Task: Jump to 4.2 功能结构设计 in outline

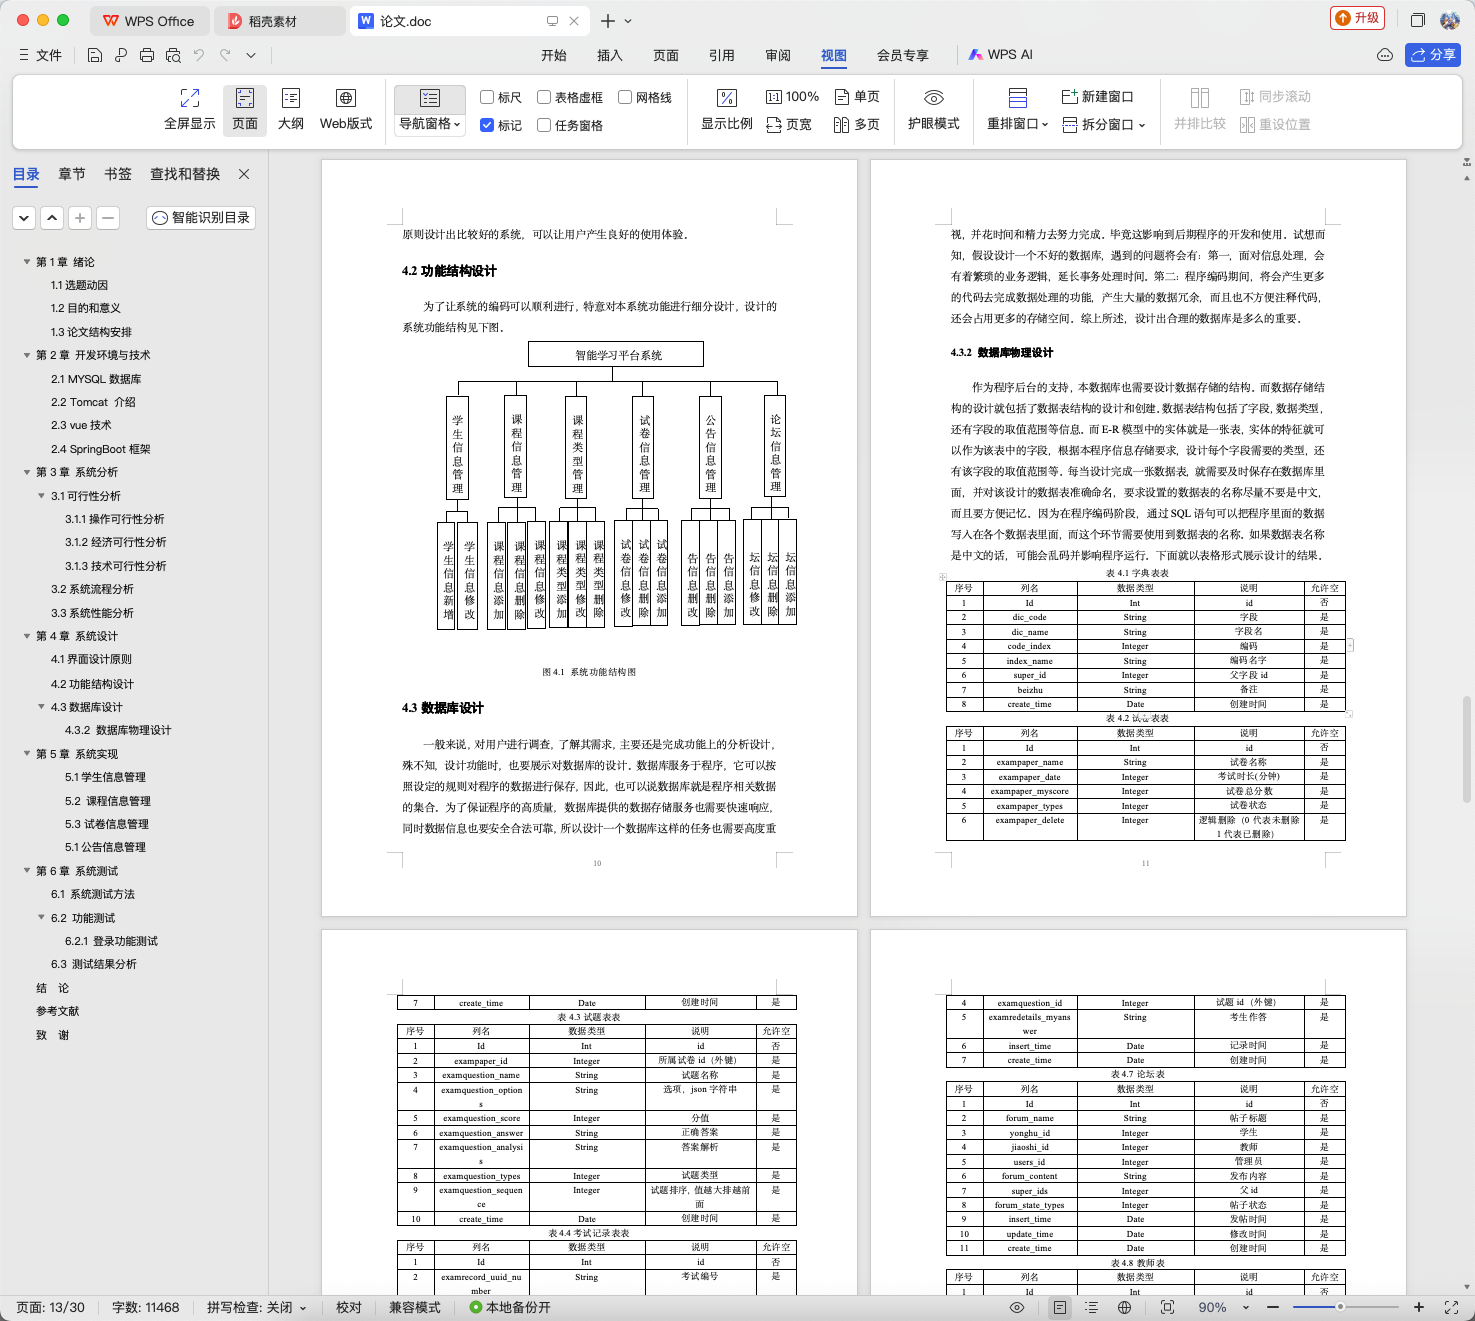Action: pos(92,684)
